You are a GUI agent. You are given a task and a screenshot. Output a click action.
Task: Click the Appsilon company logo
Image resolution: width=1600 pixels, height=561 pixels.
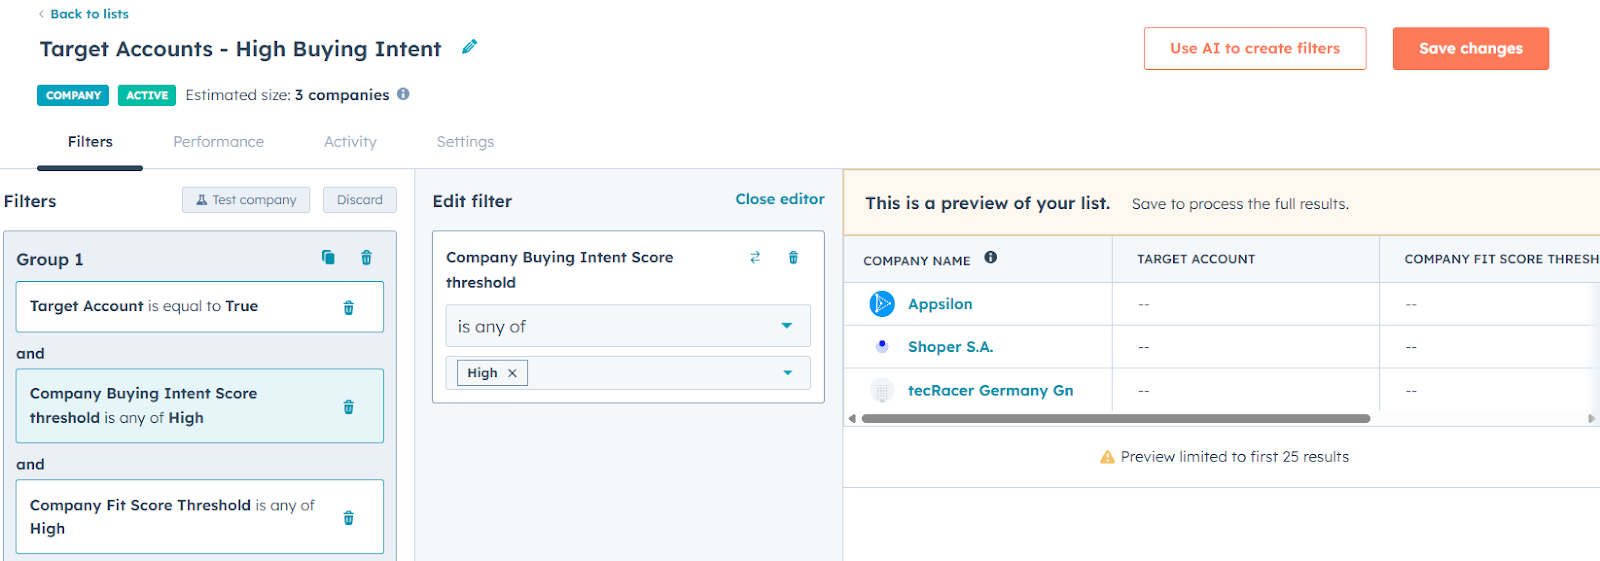[882, 303]
